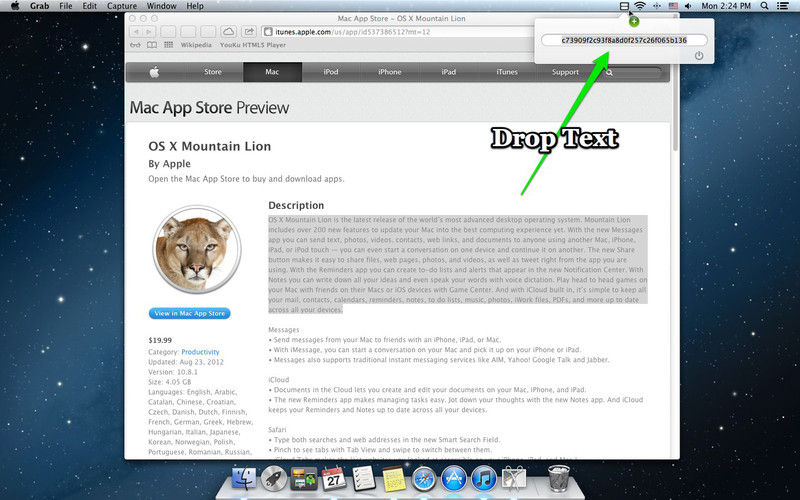Open Calendar from the Dock
The width and height of the screenshot is (800, 500).
tap(334, 479)
